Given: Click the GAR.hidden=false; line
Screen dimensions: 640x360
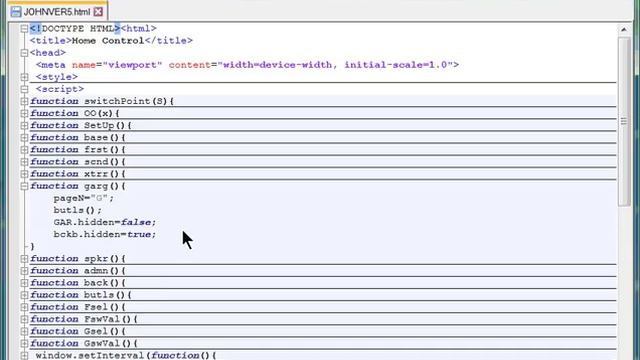Looking at the screenshot, I should (x=105, y=222).
